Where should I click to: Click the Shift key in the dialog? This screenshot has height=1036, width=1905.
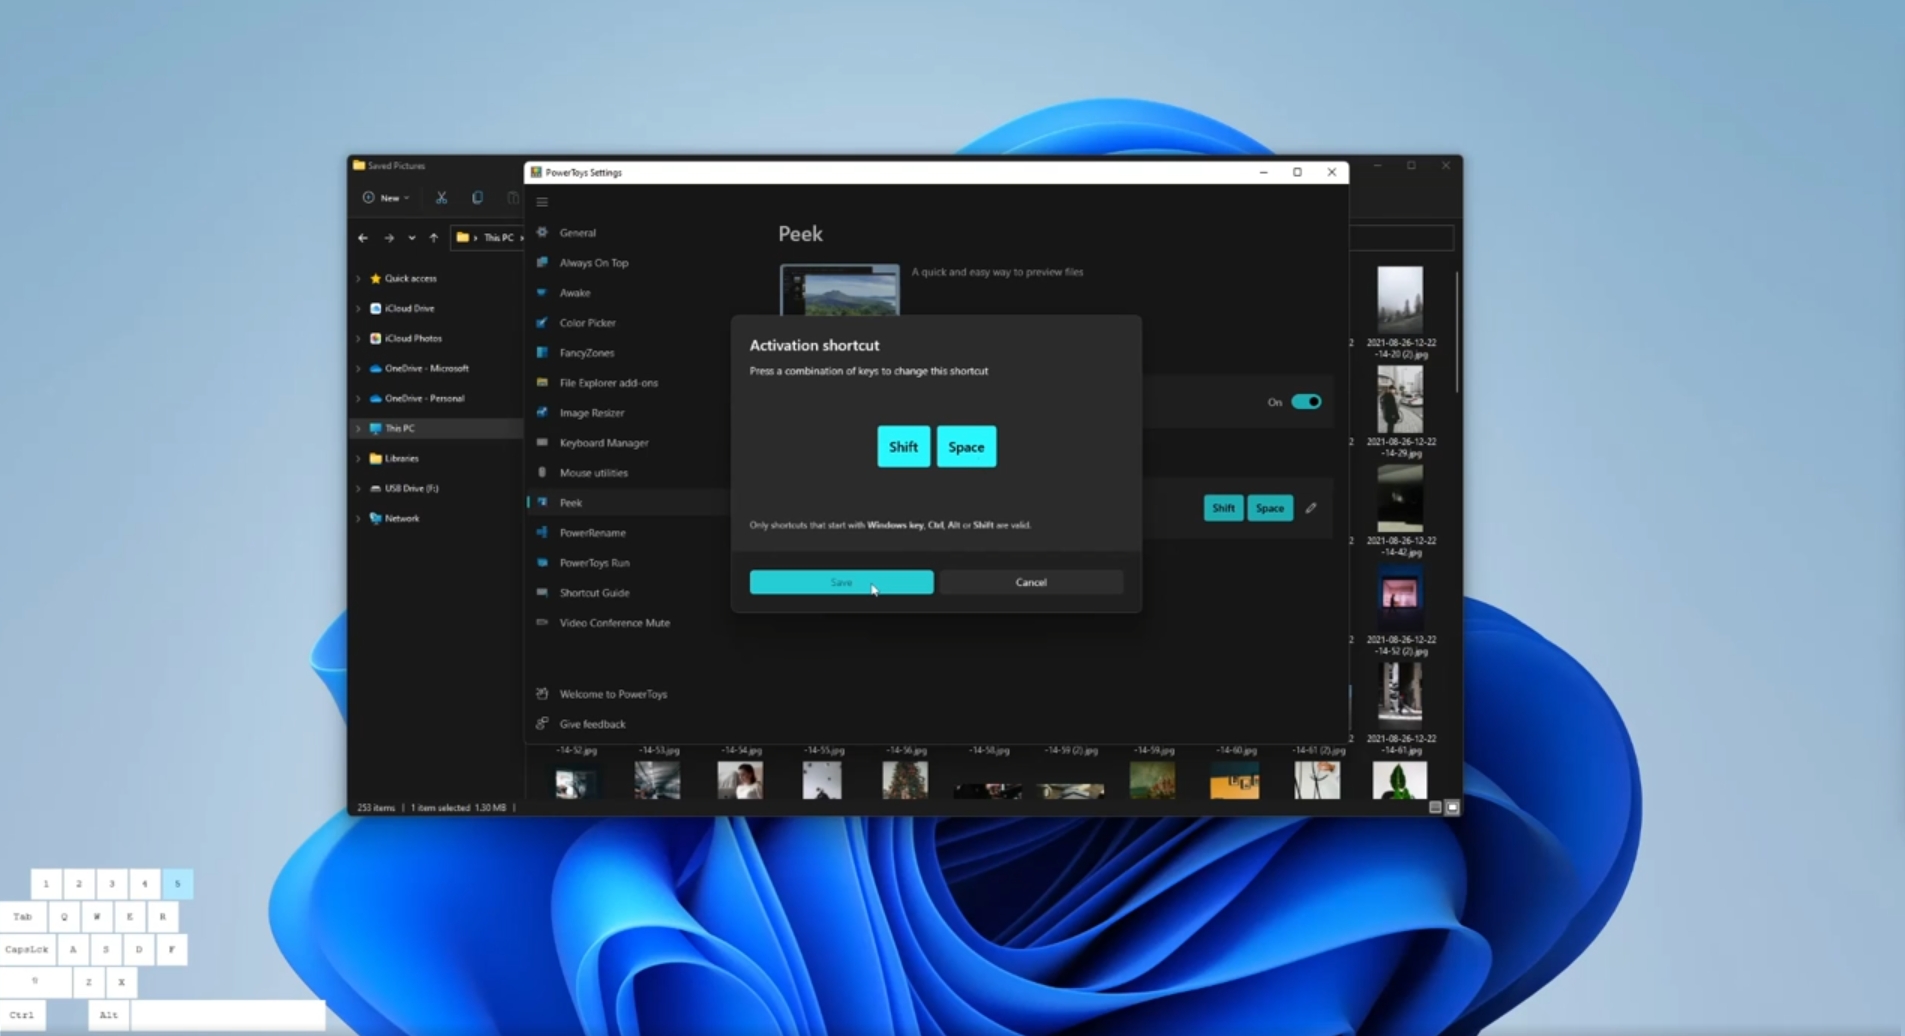[903, 447]
